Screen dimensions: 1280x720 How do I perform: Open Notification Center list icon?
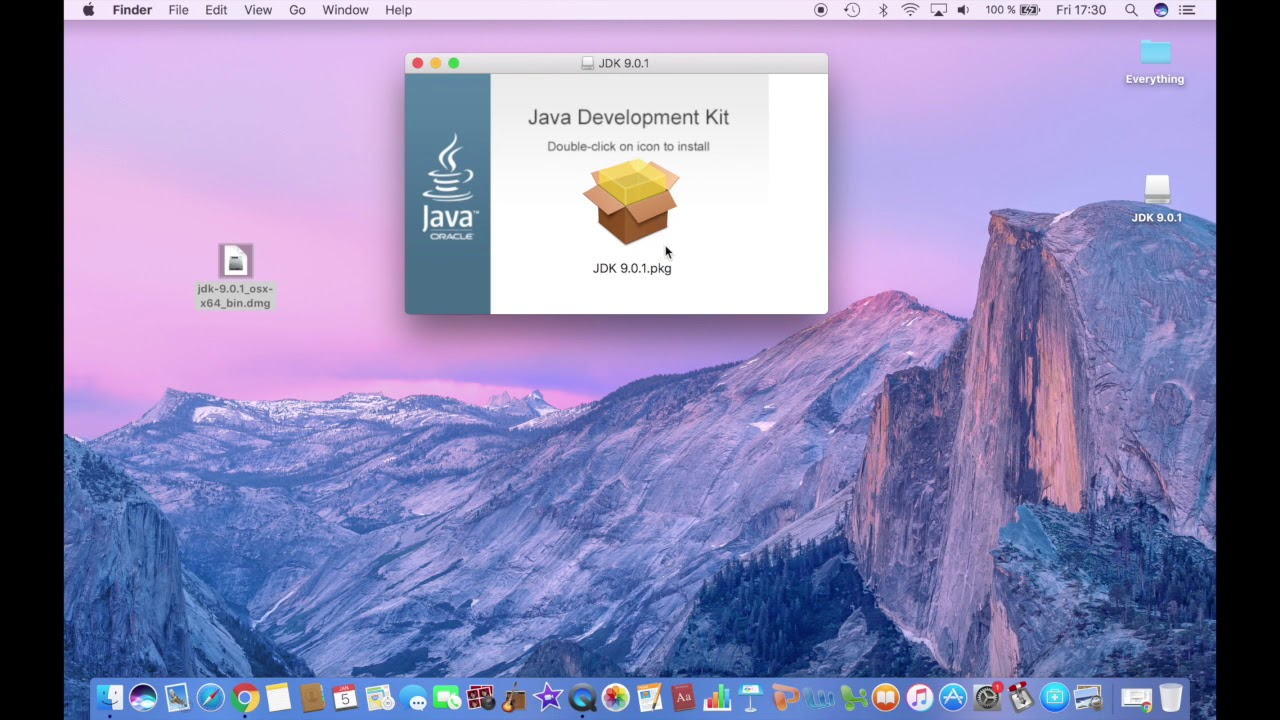click(x=1187, y=10)
